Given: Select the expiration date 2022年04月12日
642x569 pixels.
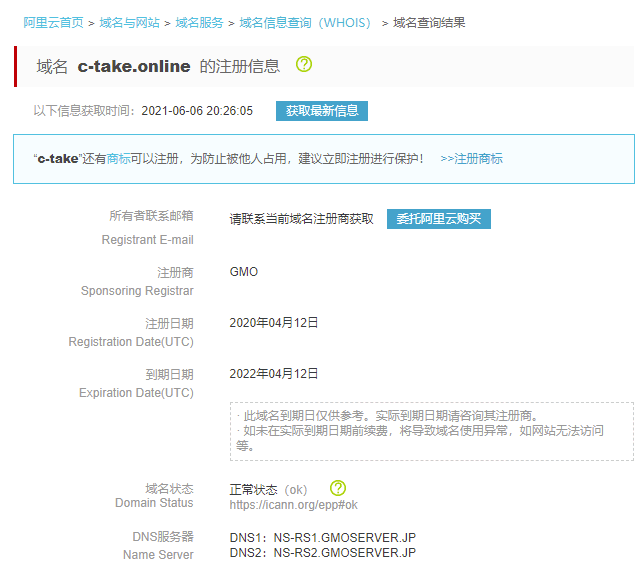Looking at the screenshot, I should (x=274, y=374).
